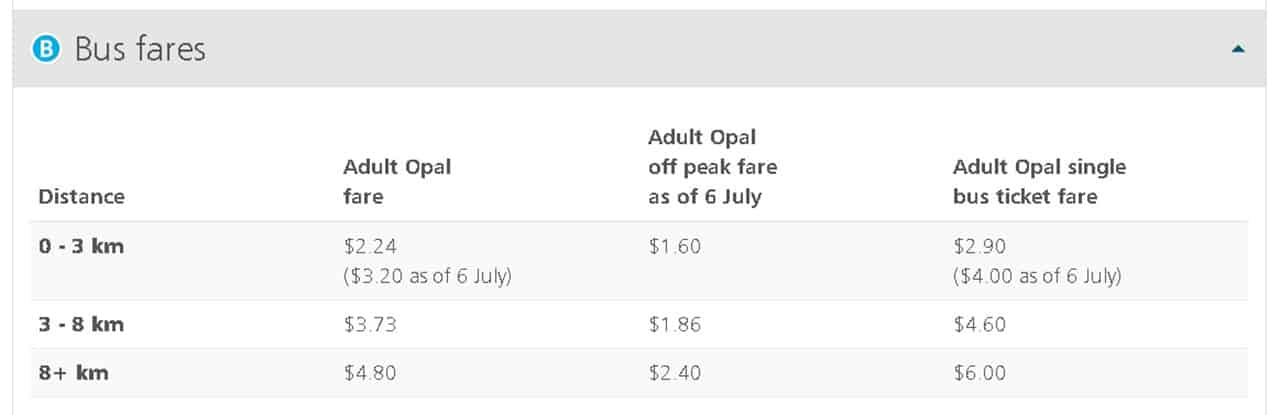Click the ($3.20 as of 6 July) note

427,276
